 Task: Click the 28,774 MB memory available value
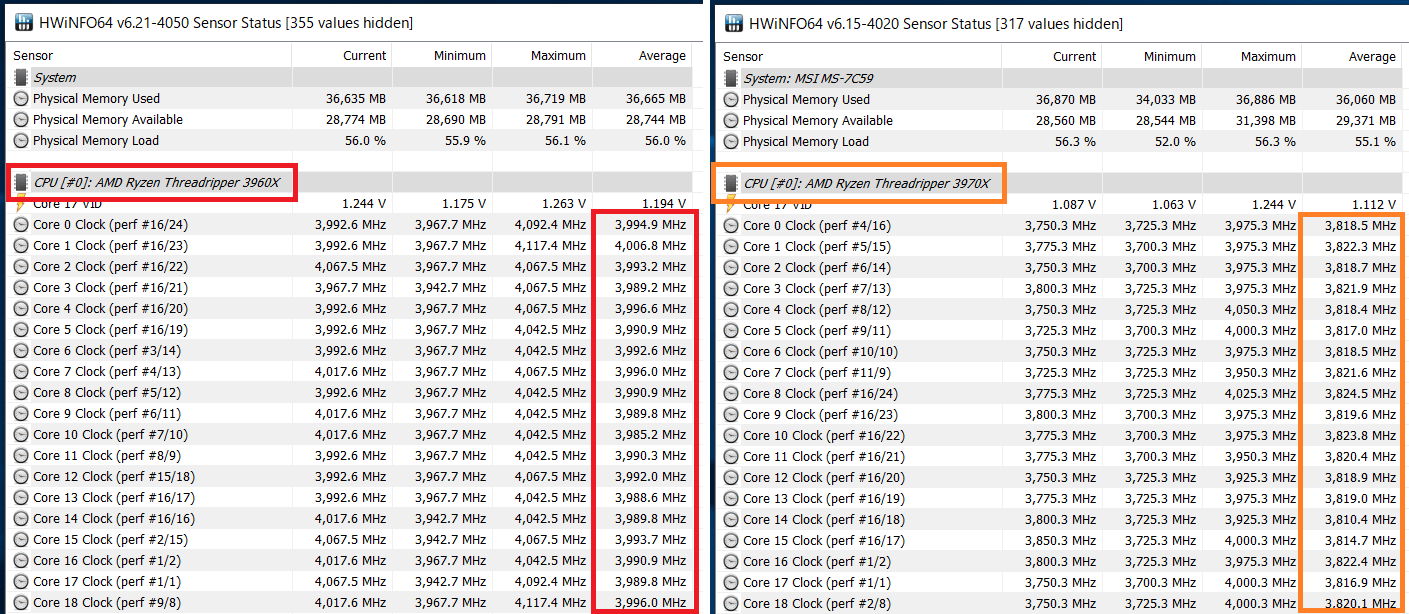click(x=356, y=119)
